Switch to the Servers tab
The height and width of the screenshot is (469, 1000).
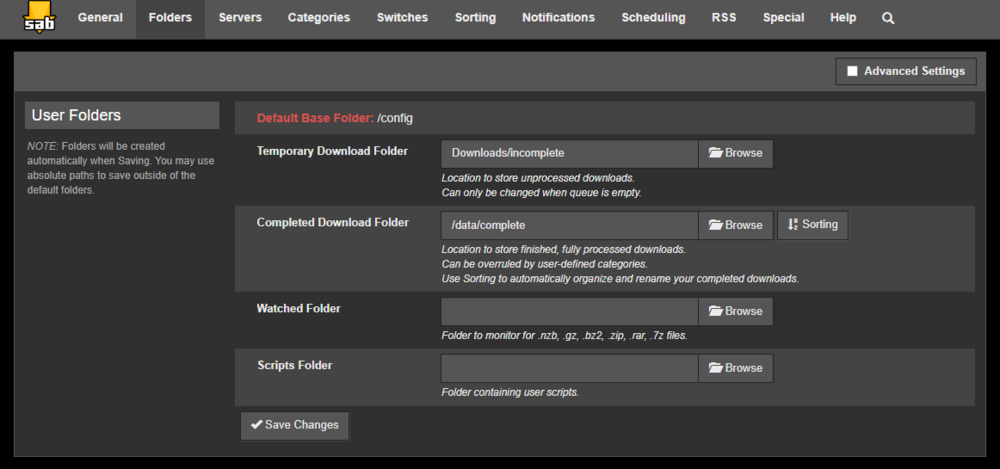coord(240,18)
